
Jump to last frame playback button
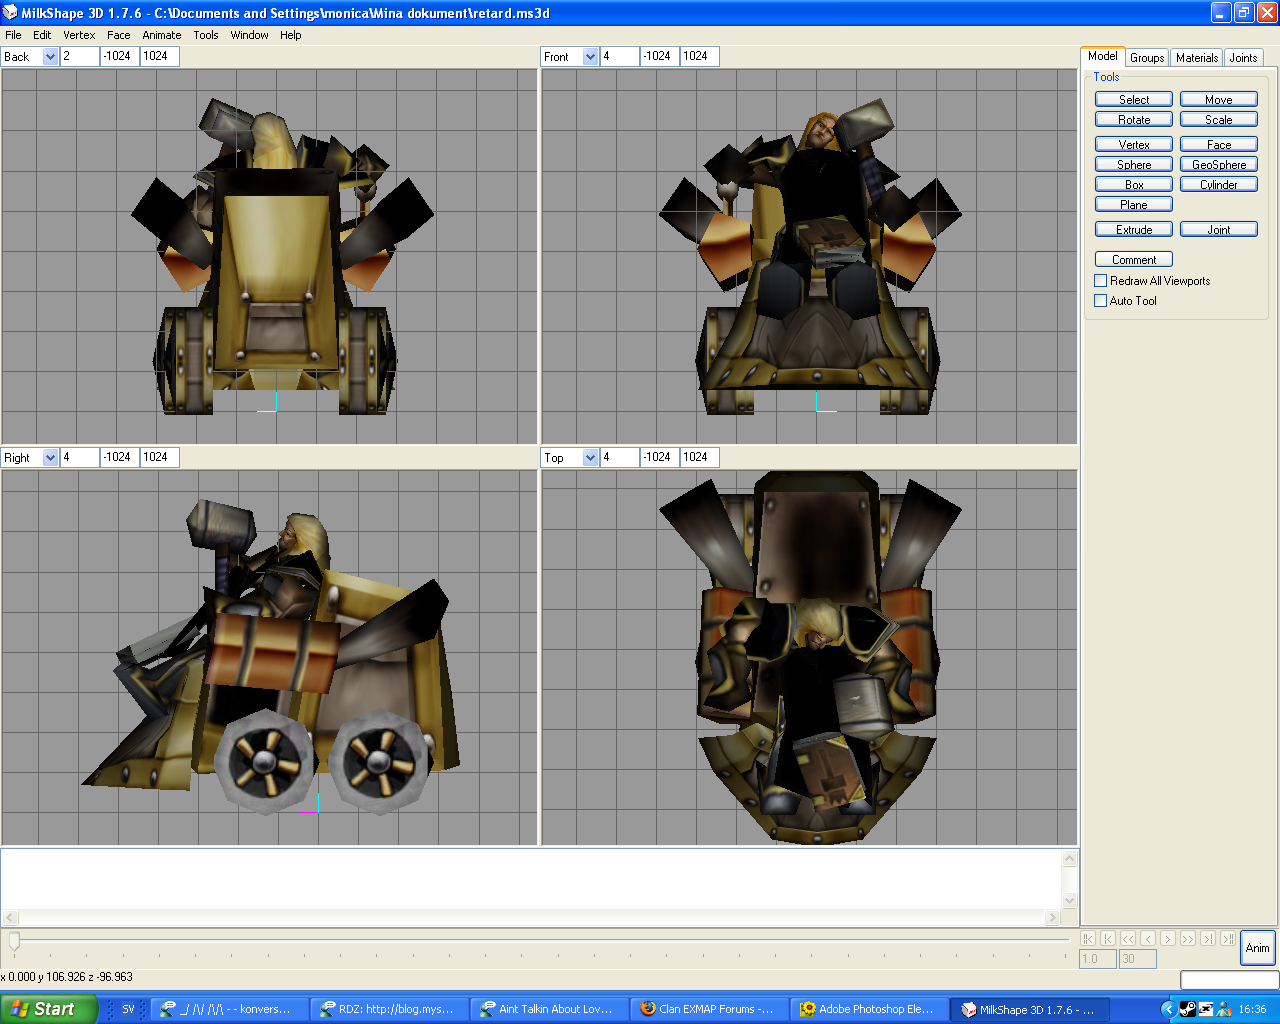(1228, 938)
